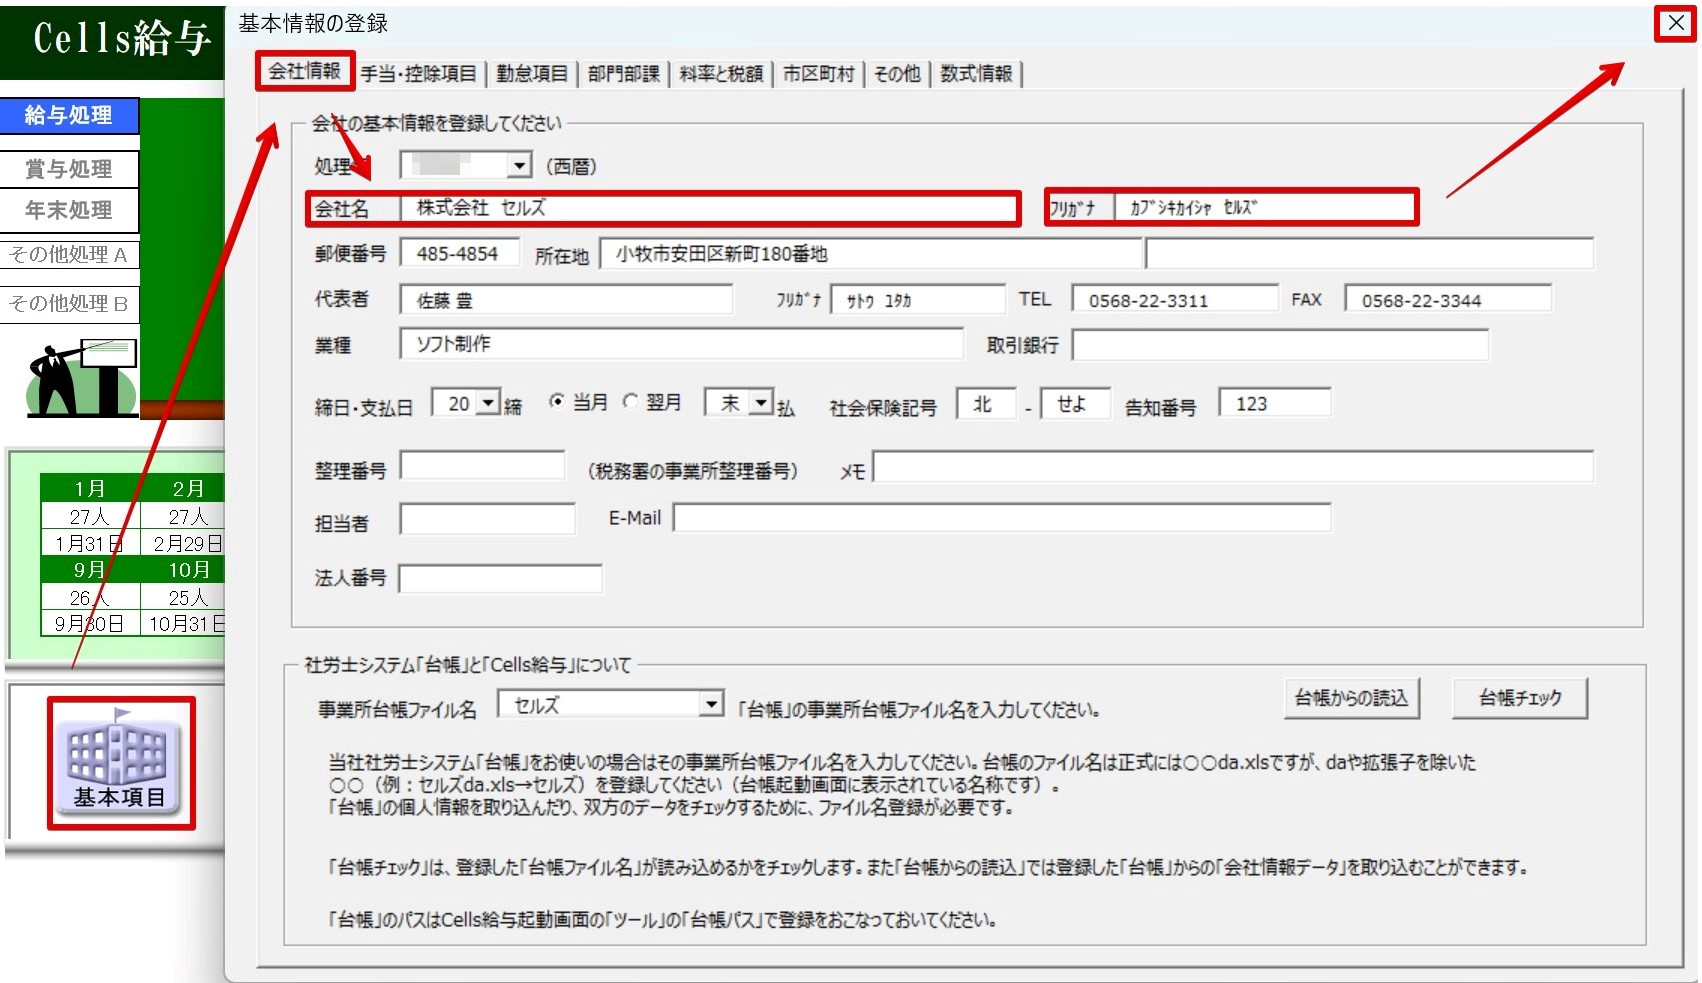Close the 基本情報の登録 dialog
This screenshot has width=1702, height=983.
1675,24
